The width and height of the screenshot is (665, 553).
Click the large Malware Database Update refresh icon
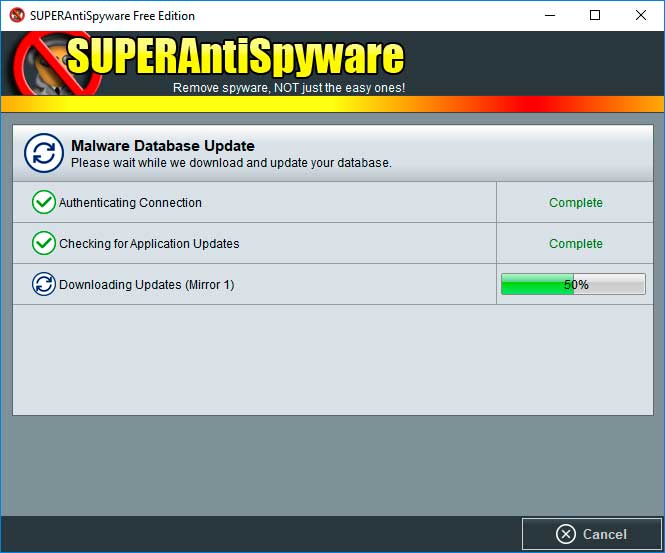pyautogui.click(x=44, y=153)
